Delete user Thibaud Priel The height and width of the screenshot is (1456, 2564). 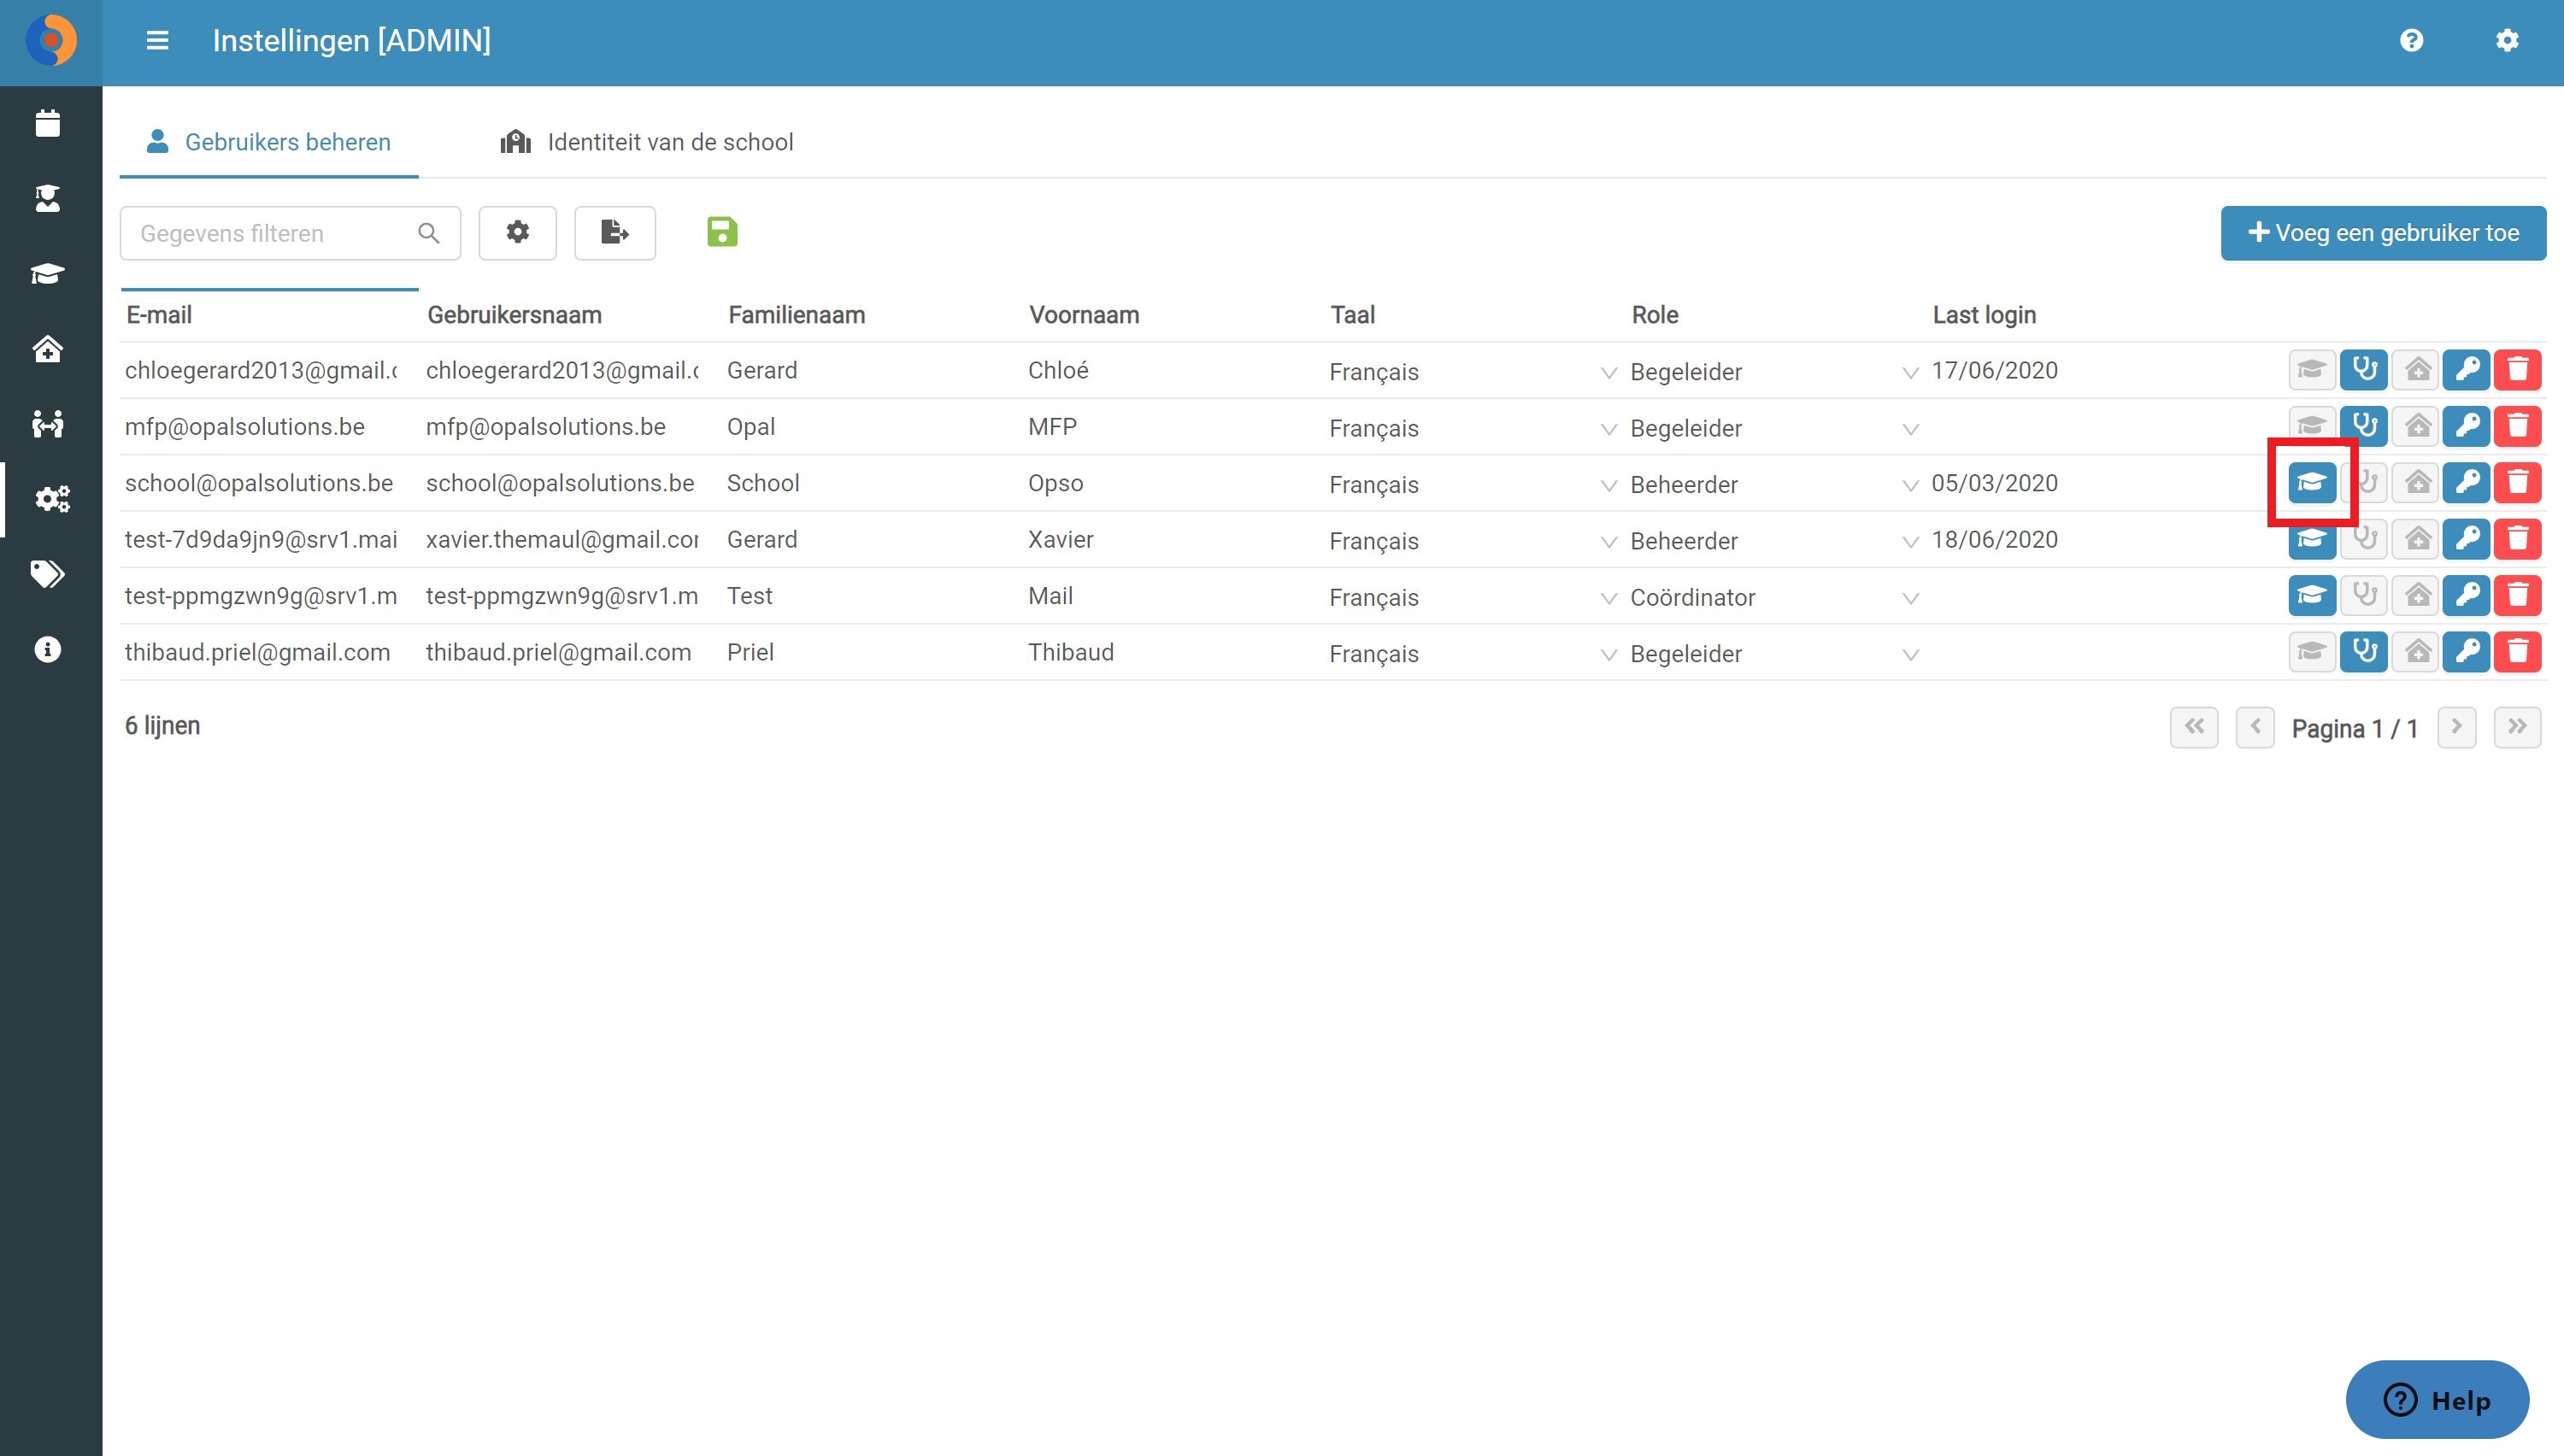click(2517, 652)
